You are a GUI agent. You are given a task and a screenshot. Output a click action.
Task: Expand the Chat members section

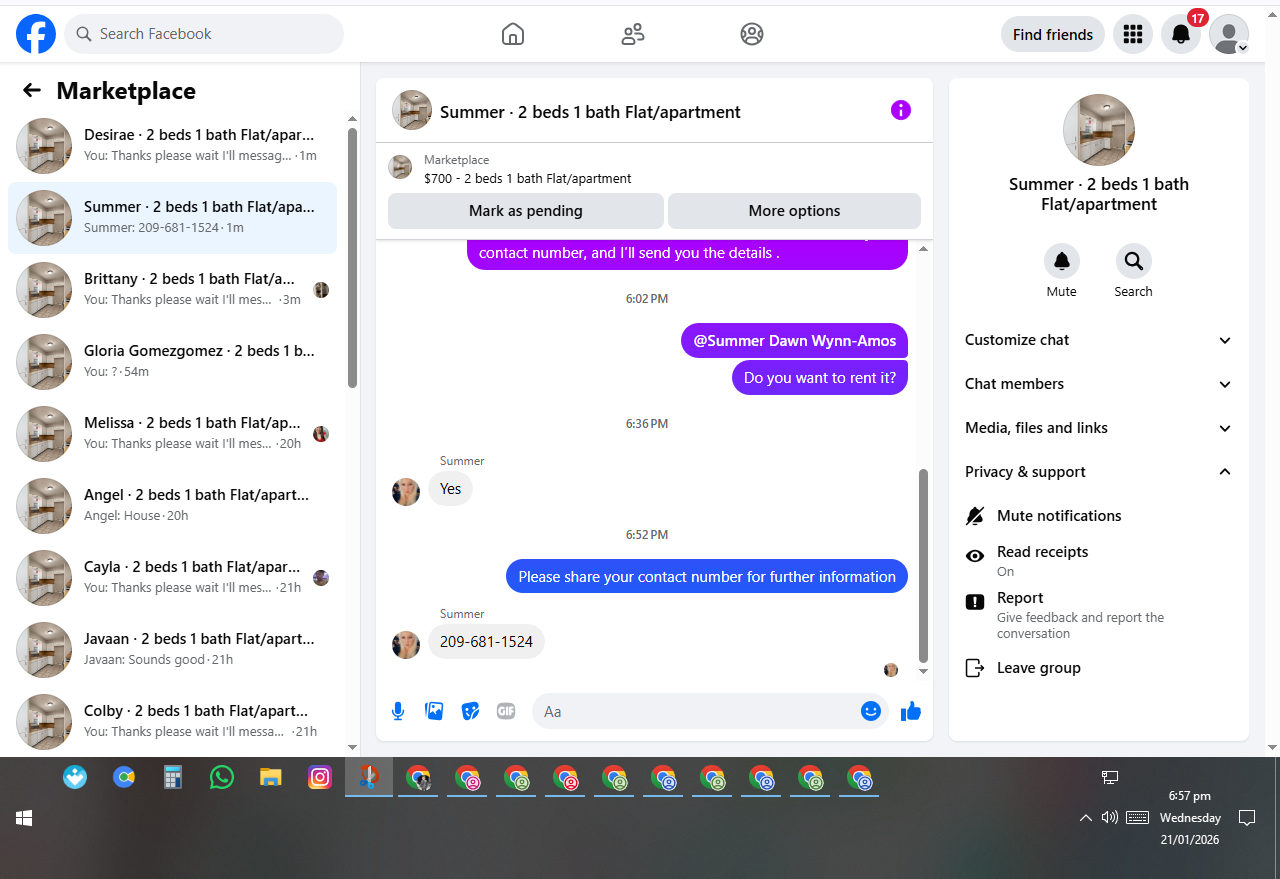point(1099,384)
